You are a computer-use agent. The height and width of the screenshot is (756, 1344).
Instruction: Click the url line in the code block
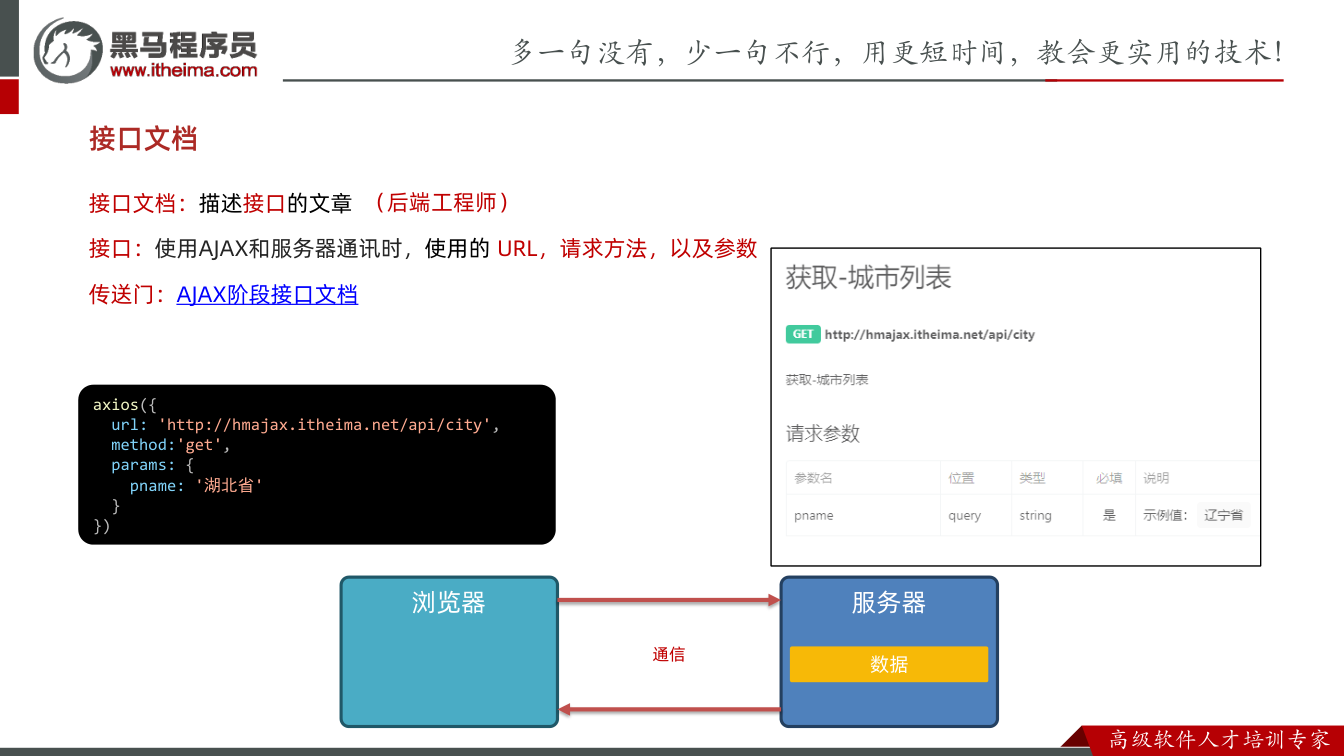point(305,425)
